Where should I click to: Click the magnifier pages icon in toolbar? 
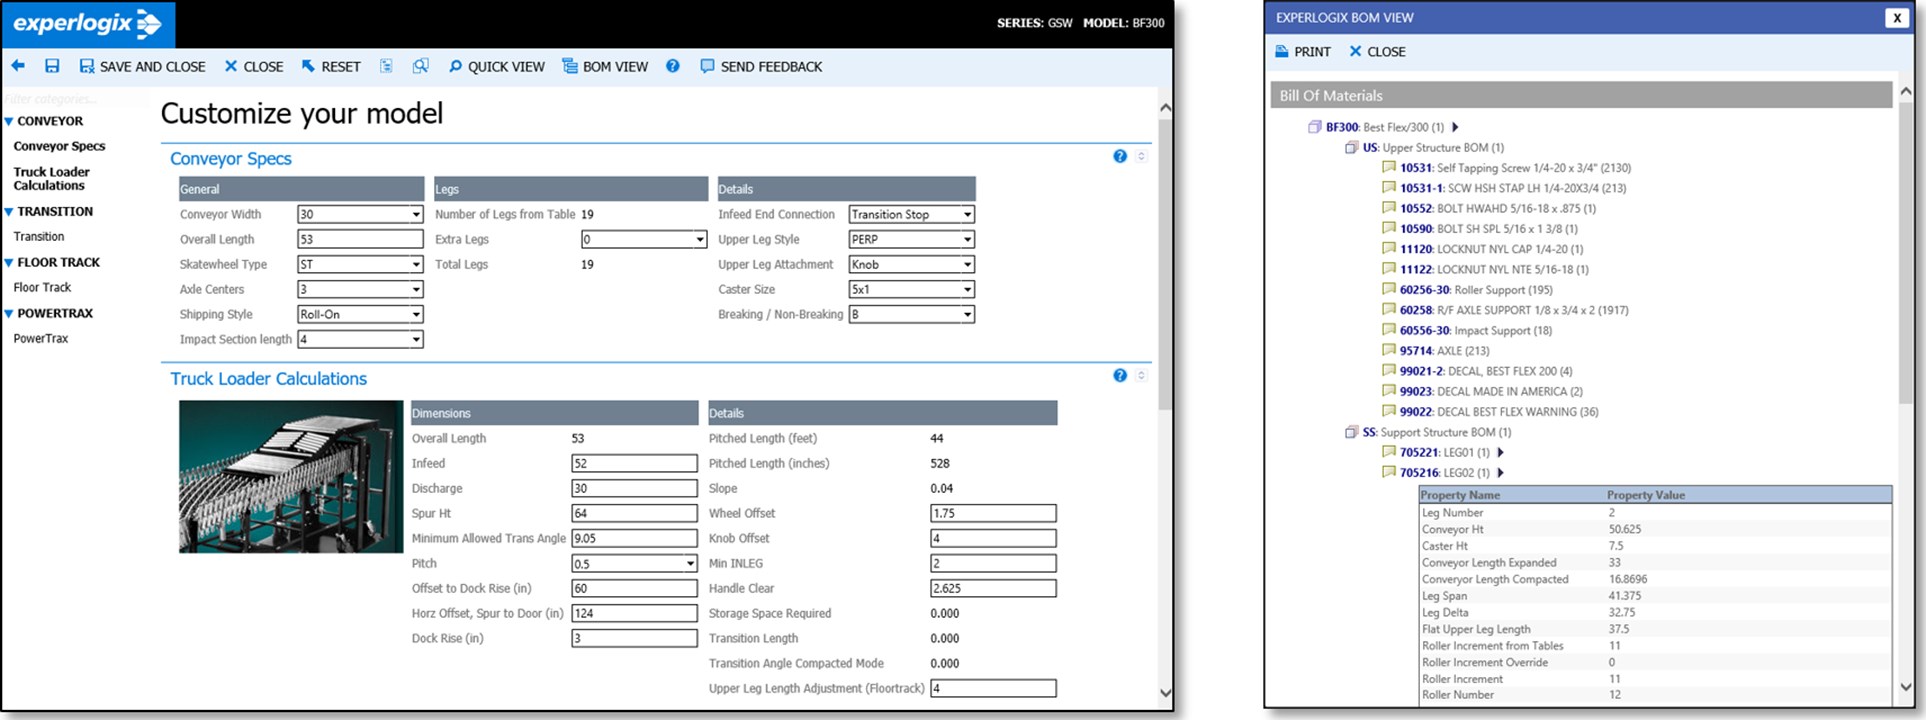tap(421, 66)
